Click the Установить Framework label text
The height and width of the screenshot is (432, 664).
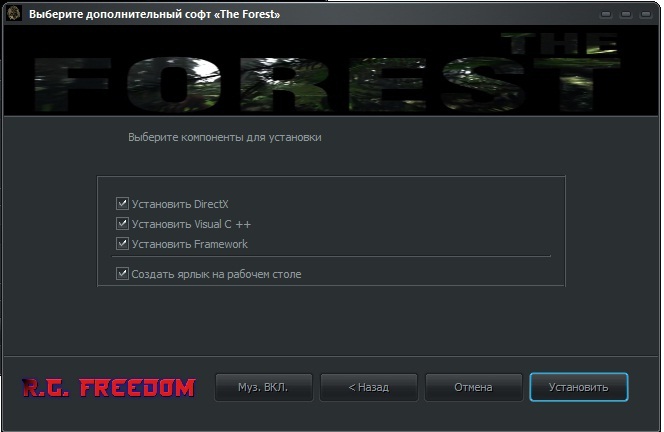[x=190, y=244]
